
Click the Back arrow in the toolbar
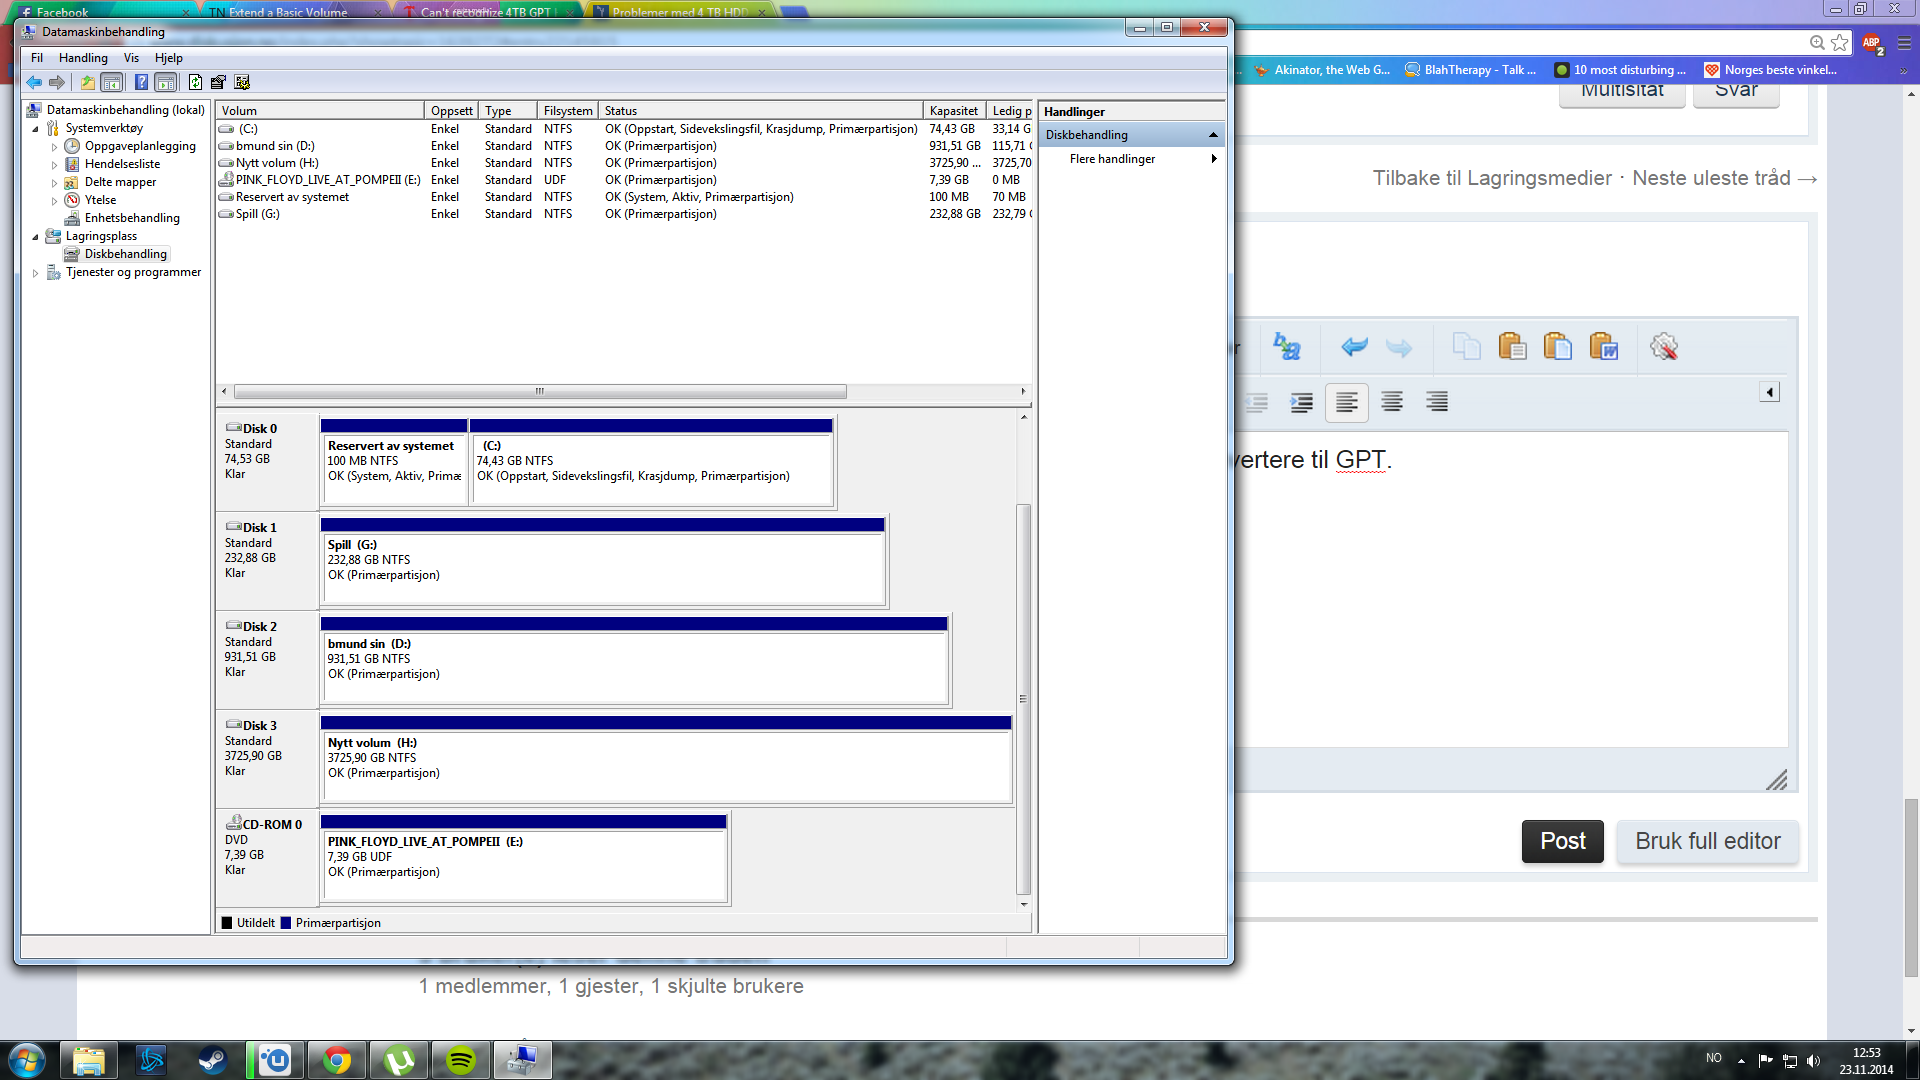34,82
